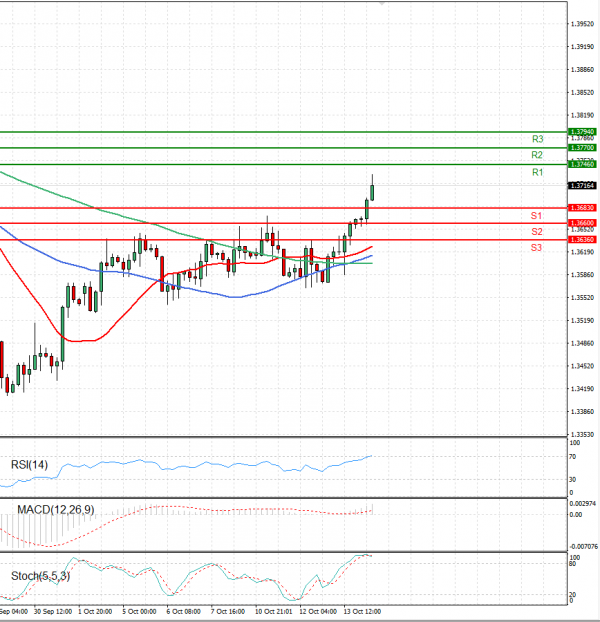Viewport: 600px width, 622px height.
Task: Click the S2 support label
Action: tap(537, 232)
